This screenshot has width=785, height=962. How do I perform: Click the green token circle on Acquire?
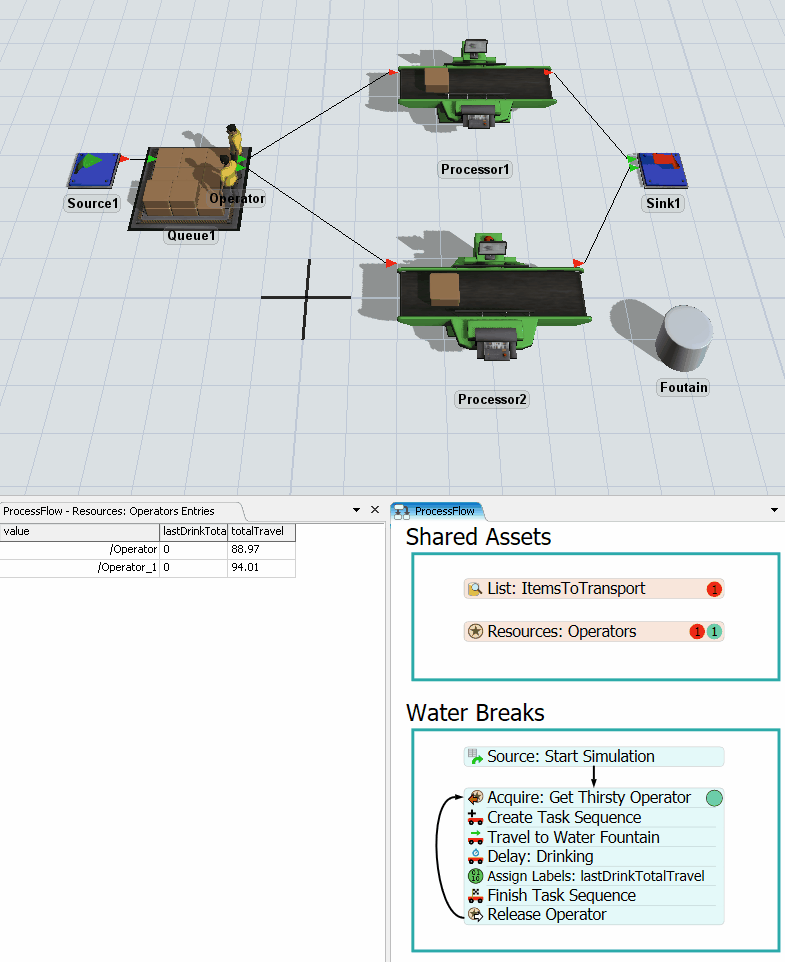point(714,798)
